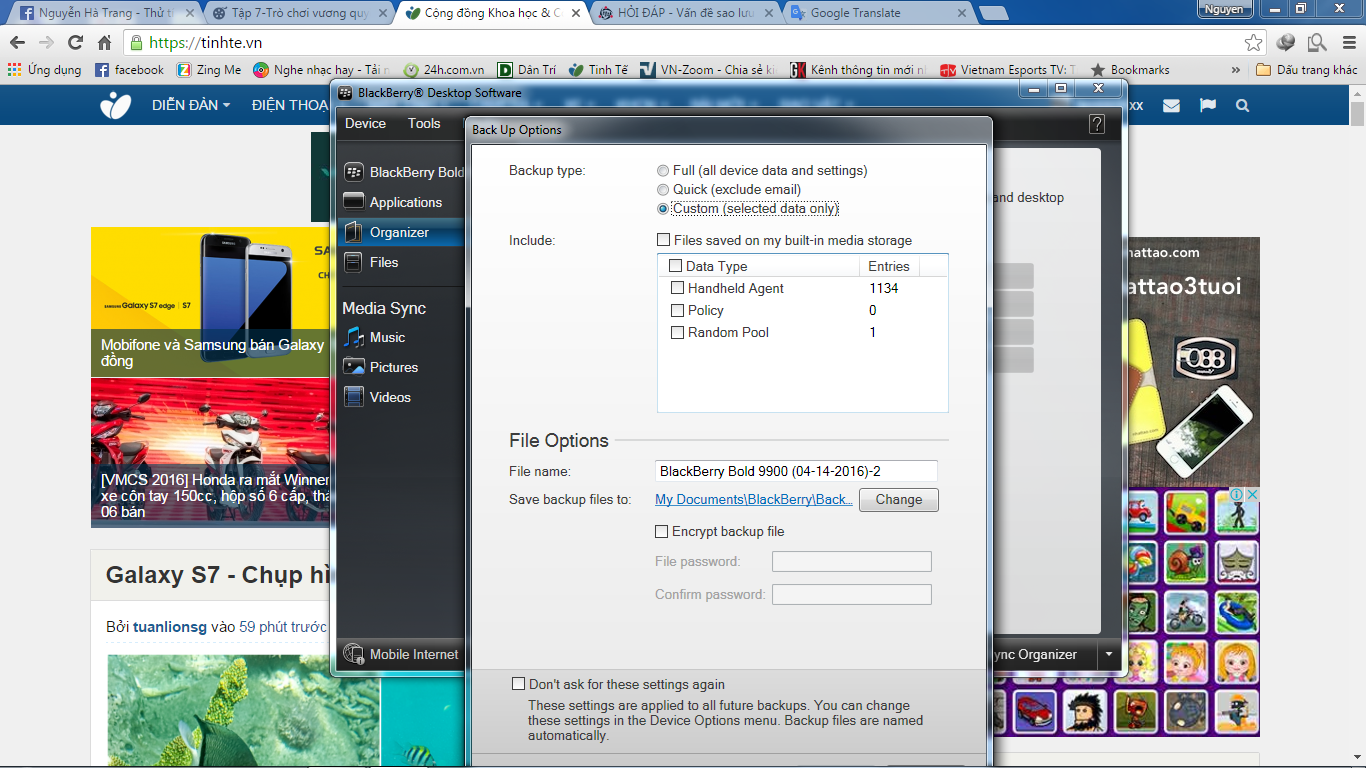Viewport: 1366px width, 768px height.
Task: Open the AdChoices icon on games ad
Action: [1237, 495]
